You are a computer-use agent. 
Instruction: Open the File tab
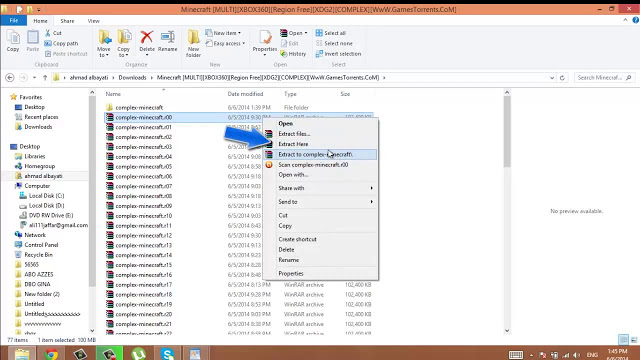tap(13, 20)
